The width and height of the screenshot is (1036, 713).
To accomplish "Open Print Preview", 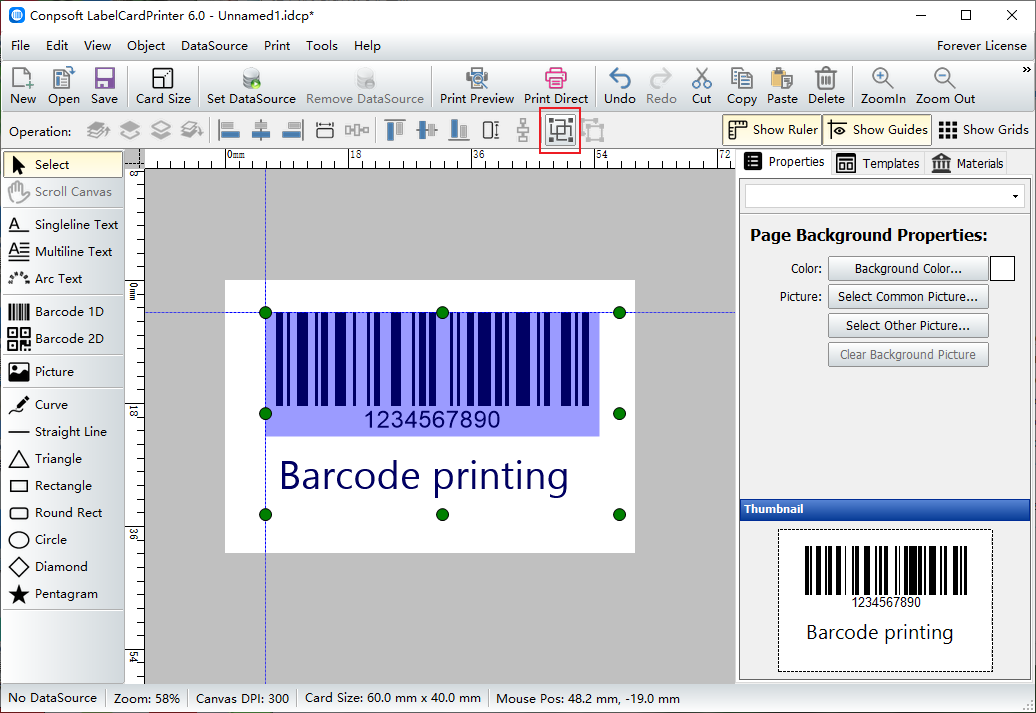I will coord(476,86).
